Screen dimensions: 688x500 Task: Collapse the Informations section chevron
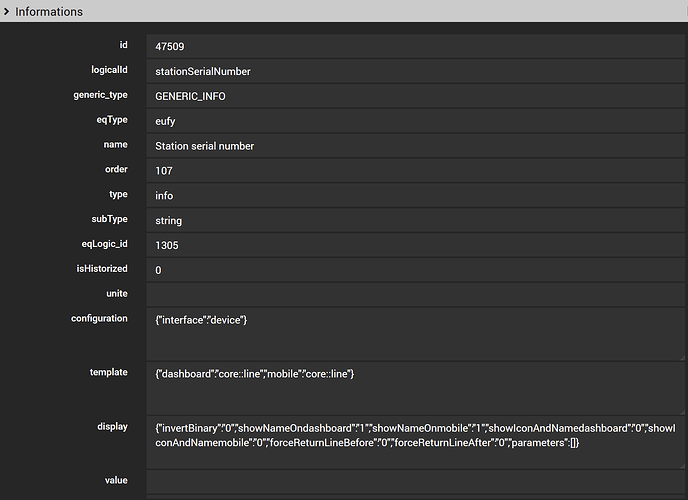pyautogui.click(x=7, y=11)
